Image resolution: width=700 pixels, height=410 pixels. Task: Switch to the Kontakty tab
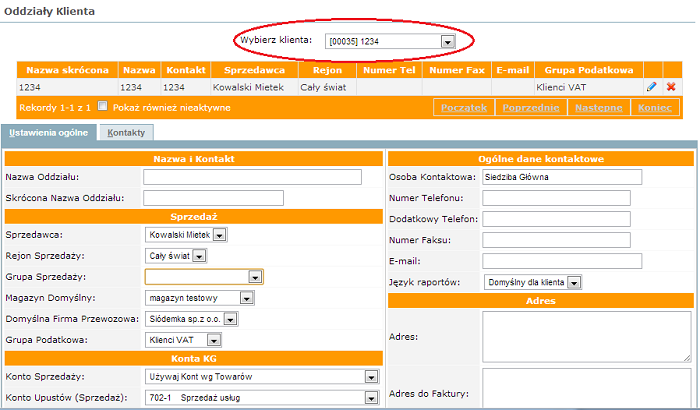(x=126, y=133)
